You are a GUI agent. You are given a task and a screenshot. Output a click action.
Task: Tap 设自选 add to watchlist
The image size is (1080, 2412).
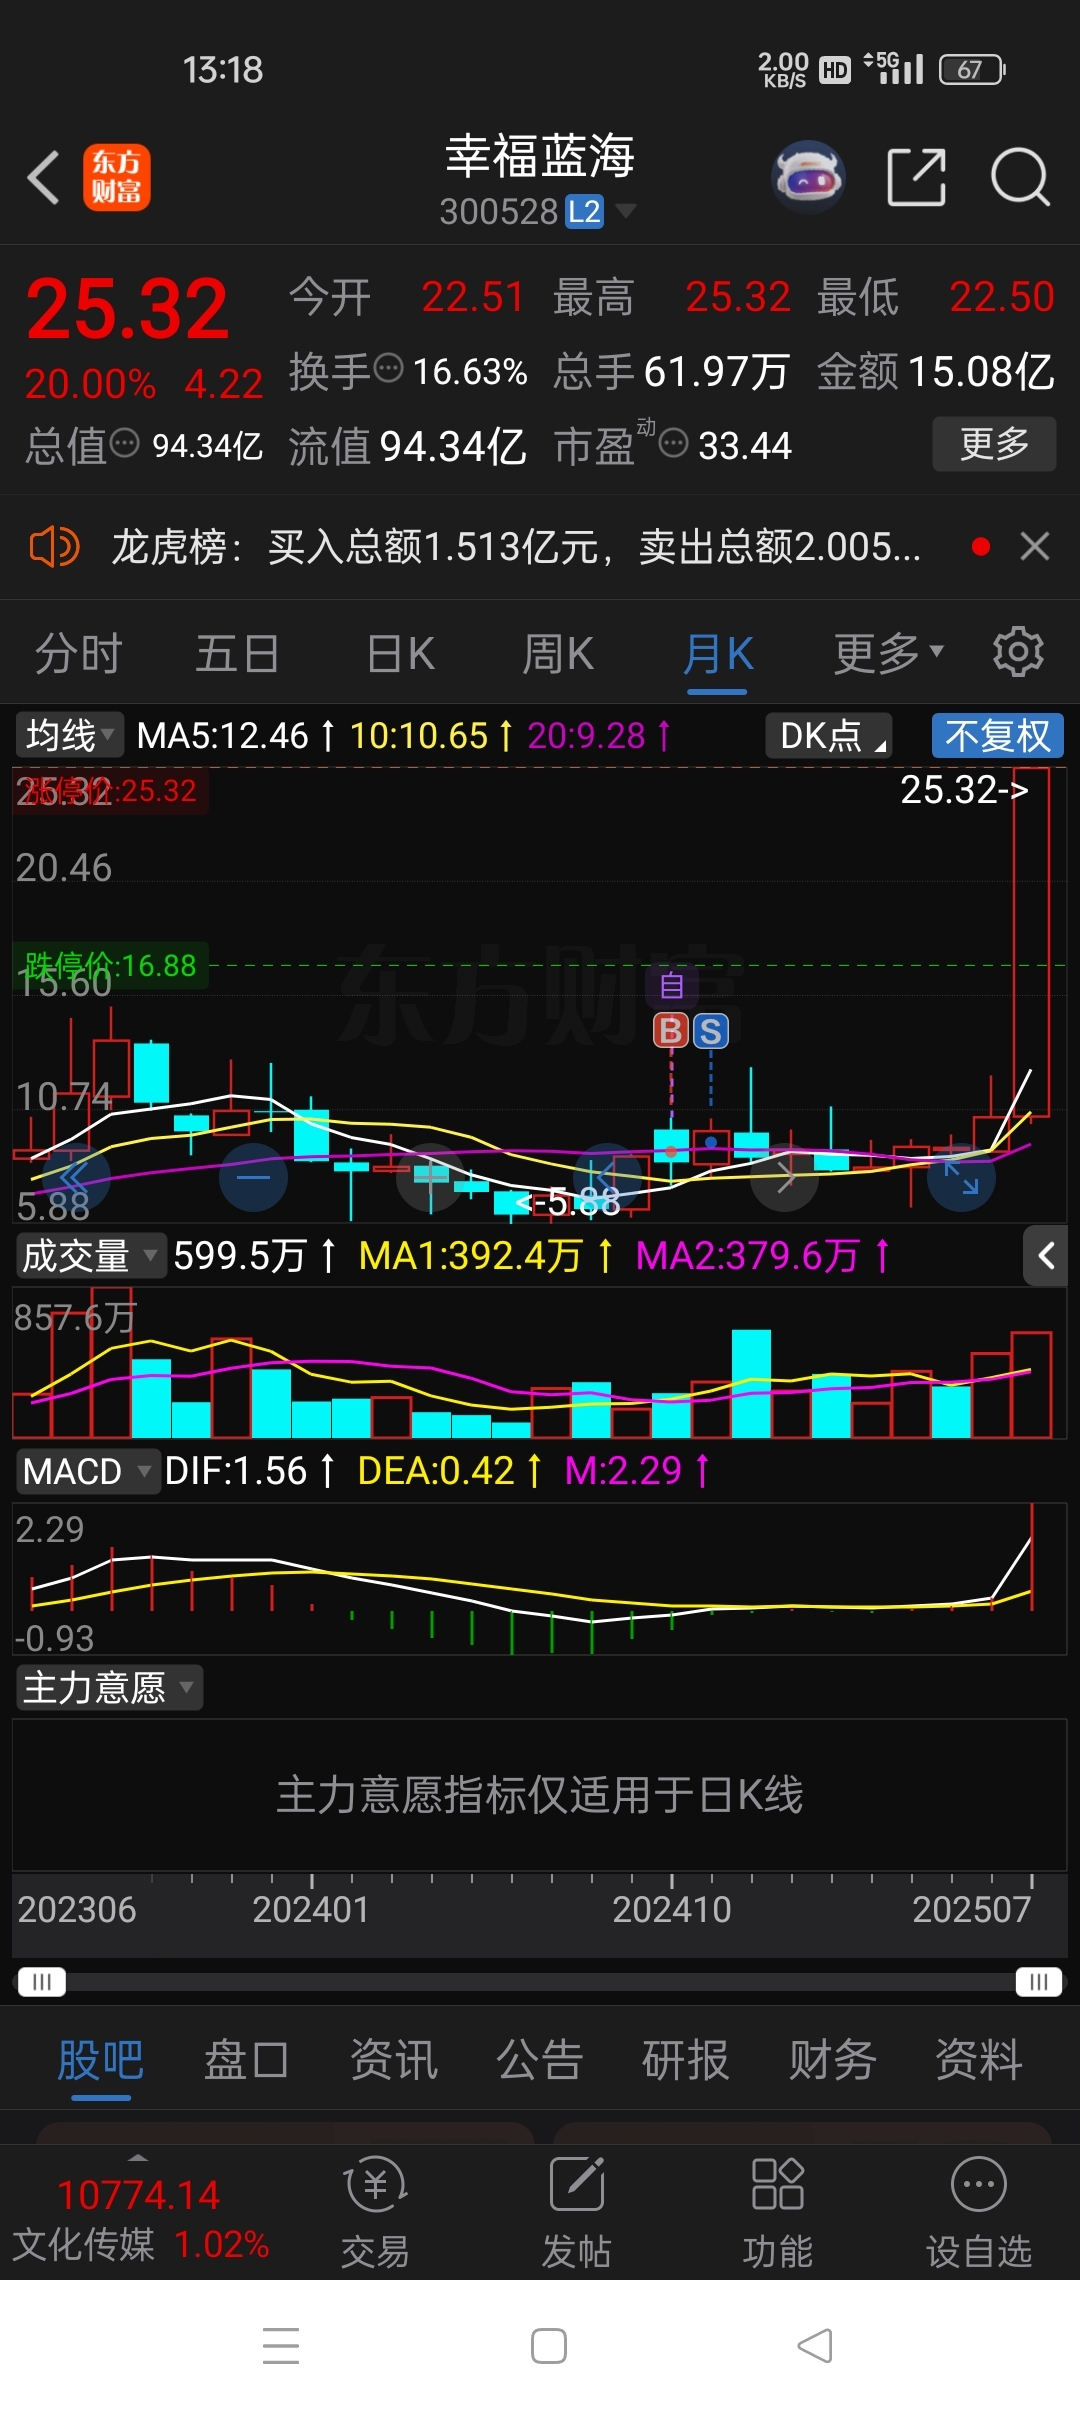click(x=979, y=2212)
